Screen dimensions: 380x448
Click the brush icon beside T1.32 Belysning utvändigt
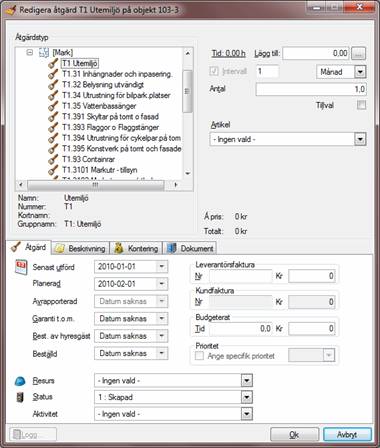click(53, 85)
